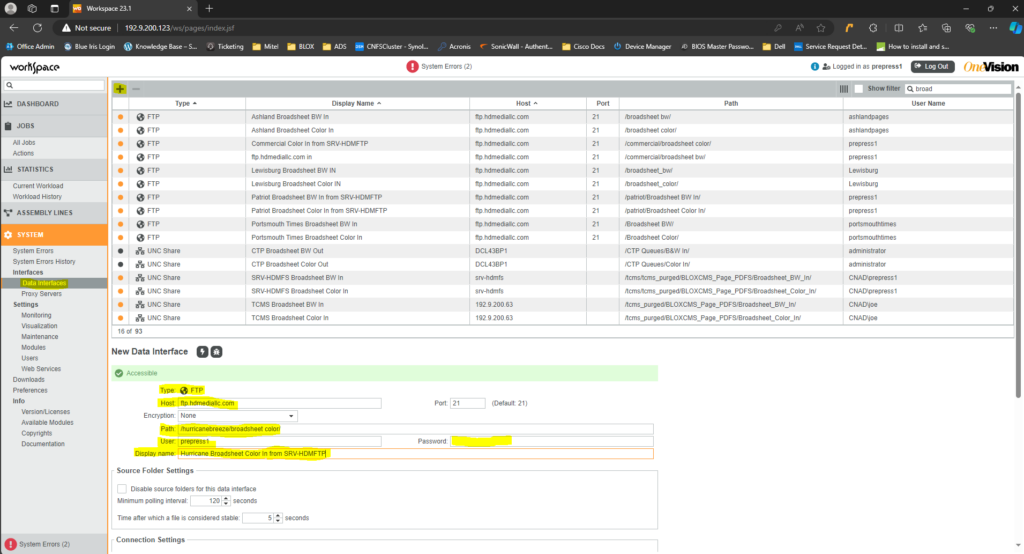Toggle the Show filter checkbox
This screenshot has height=554, width=1024.
(x=858, y=89)
